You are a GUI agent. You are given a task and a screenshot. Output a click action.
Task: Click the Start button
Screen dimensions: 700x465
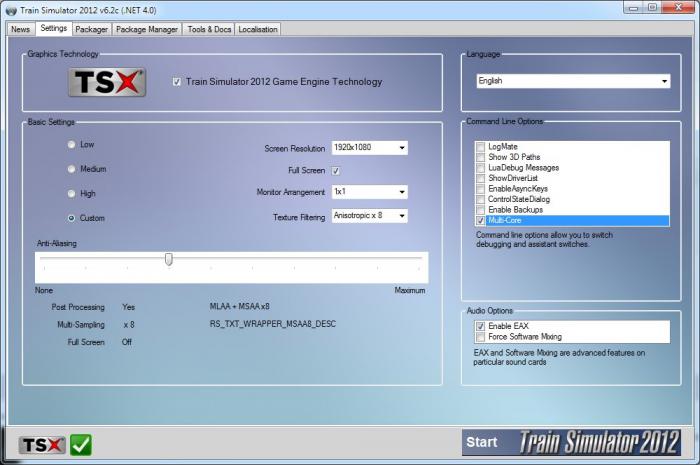click(571, 442)
